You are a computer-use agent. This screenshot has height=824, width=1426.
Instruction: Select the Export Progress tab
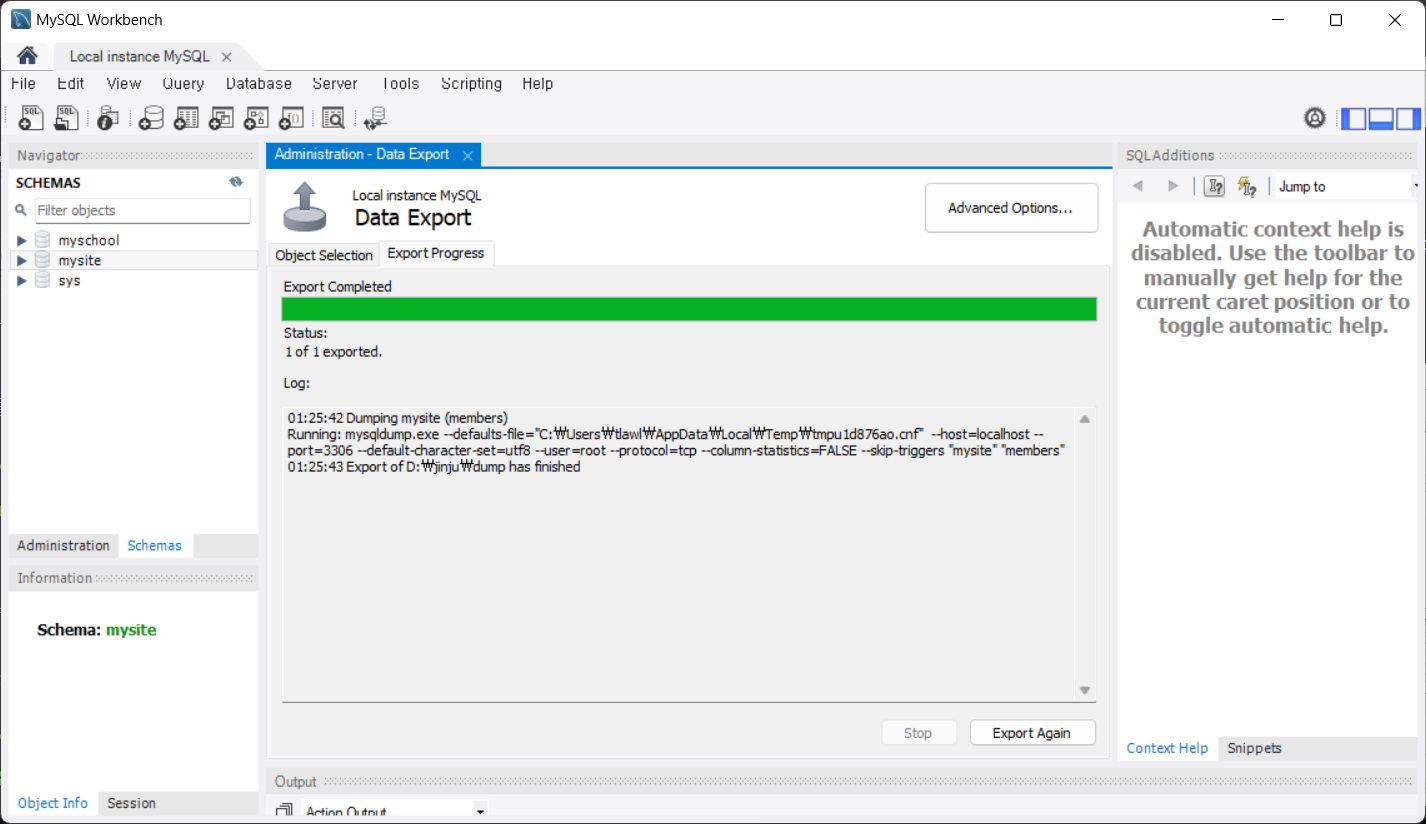pos(436,253)
